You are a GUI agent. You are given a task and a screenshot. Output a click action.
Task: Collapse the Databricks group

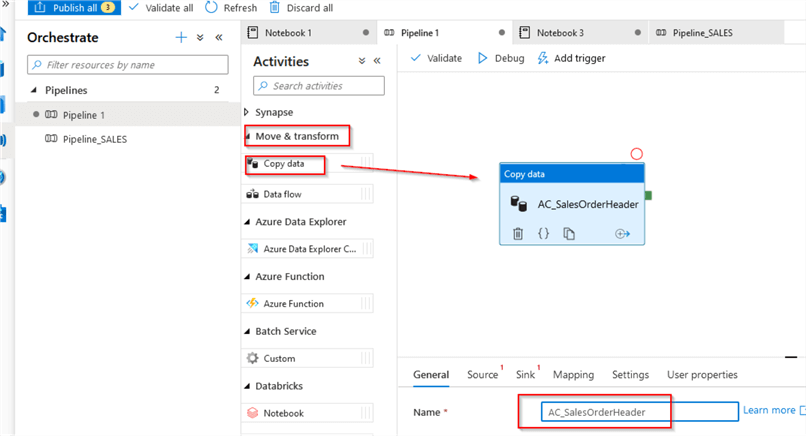pyautogui.click(x=247, y=386)
